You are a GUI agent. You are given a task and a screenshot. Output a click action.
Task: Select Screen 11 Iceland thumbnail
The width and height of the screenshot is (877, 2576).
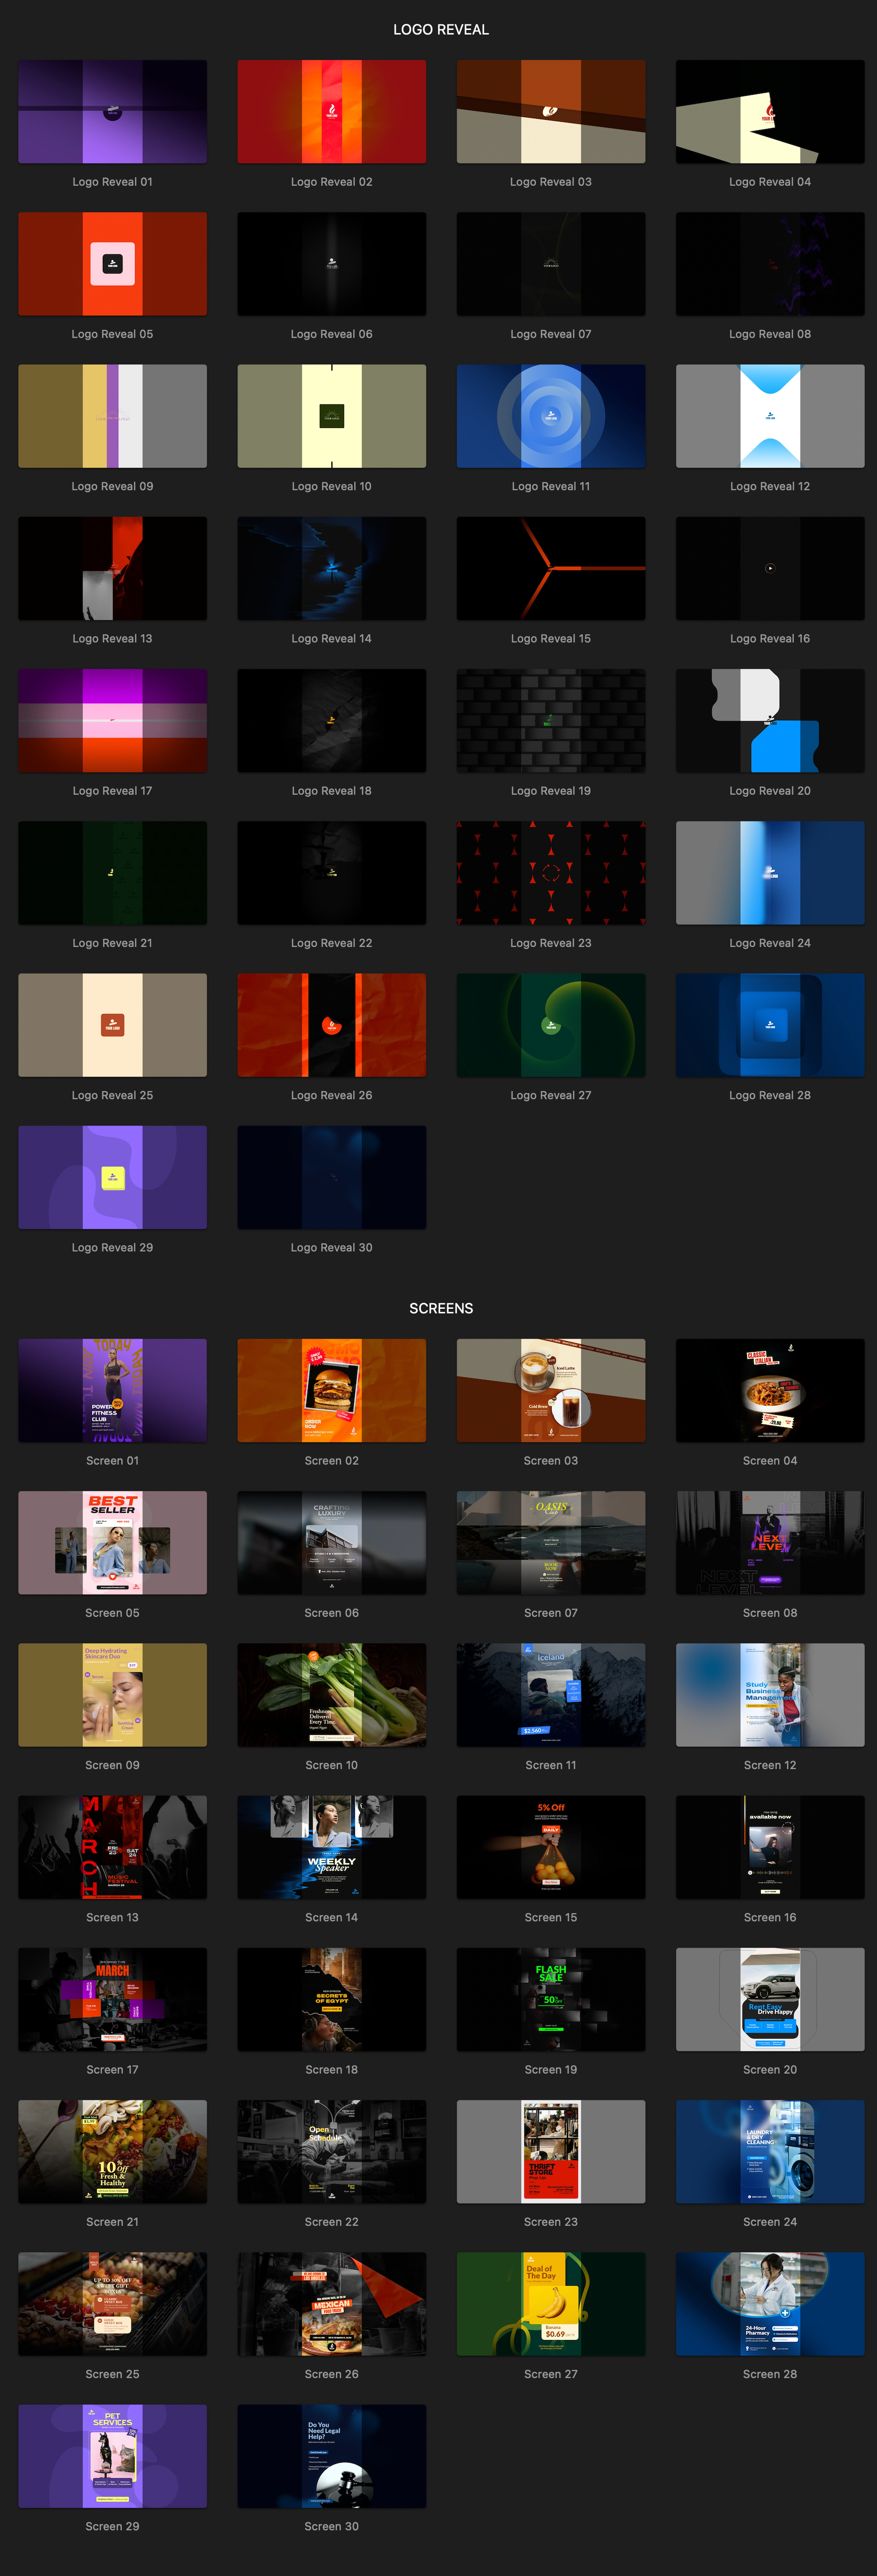[551, 1695]
